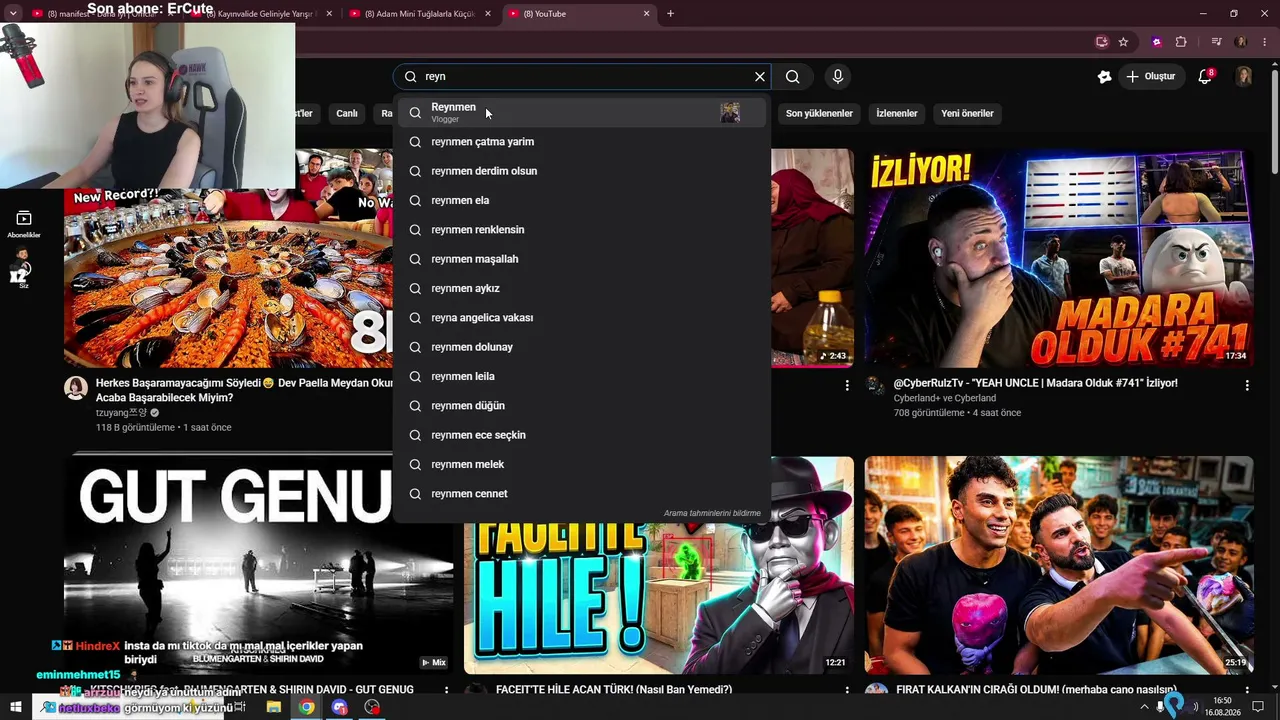Select the Reynmen Vlogger suggestion
This screenshot has width=1280, height=720.
coord(582,112)
